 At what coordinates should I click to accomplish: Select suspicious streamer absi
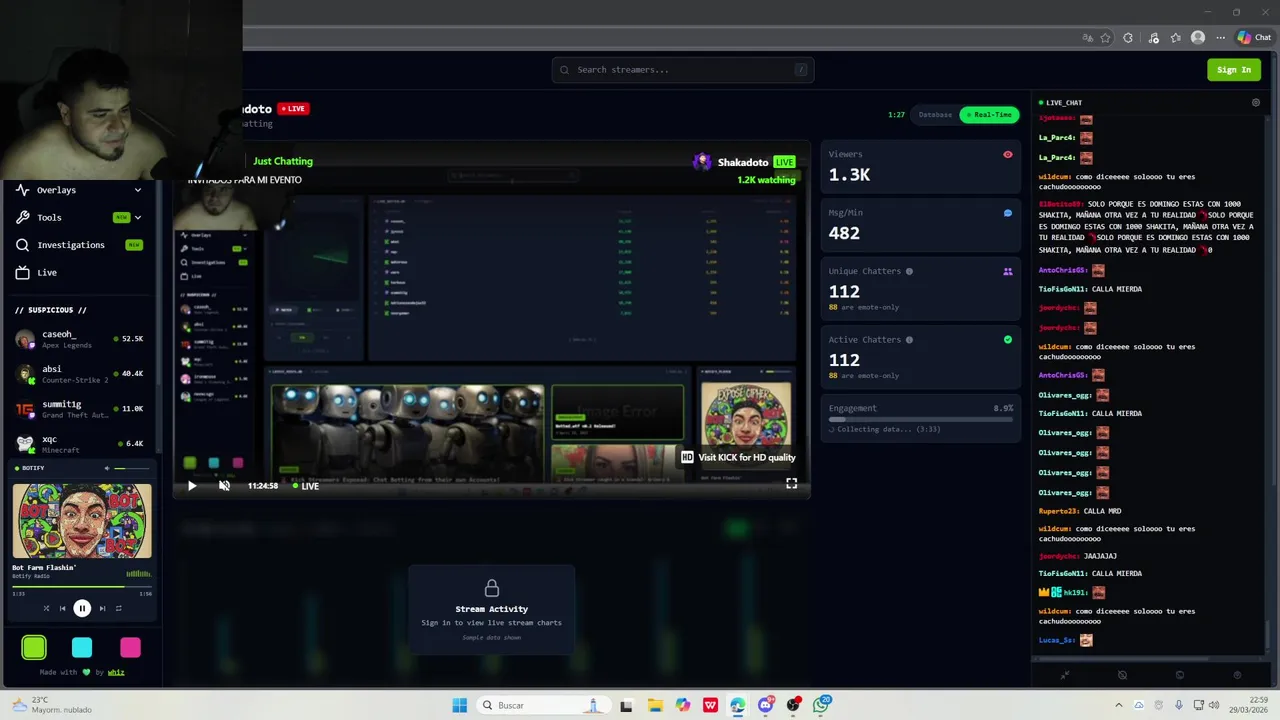click(80, 374)
